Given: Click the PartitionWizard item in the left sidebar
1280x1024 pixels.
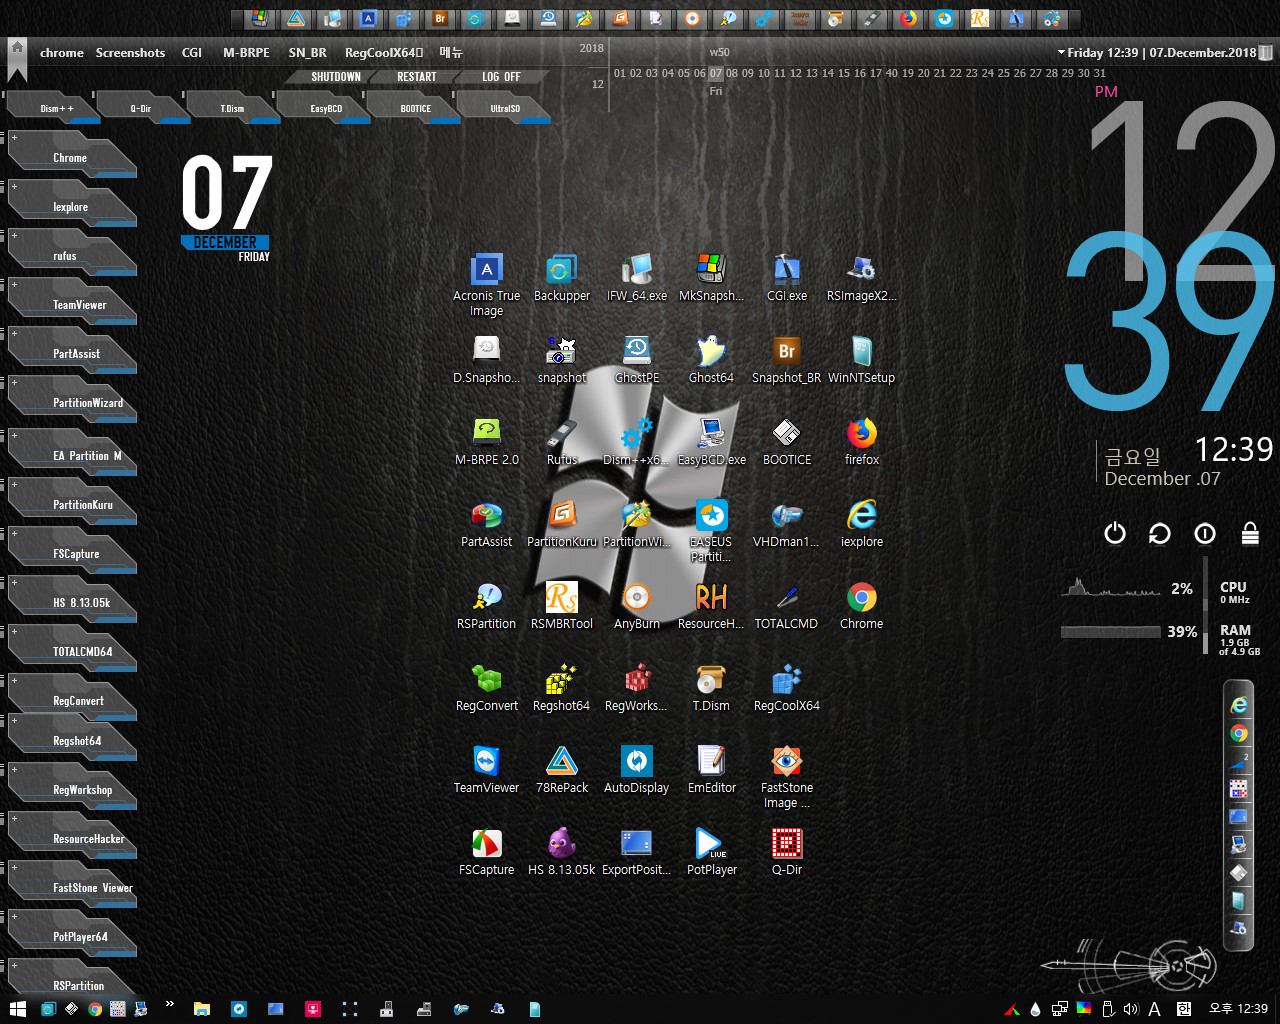Looking at the screenshot, I should pos(72,400).
